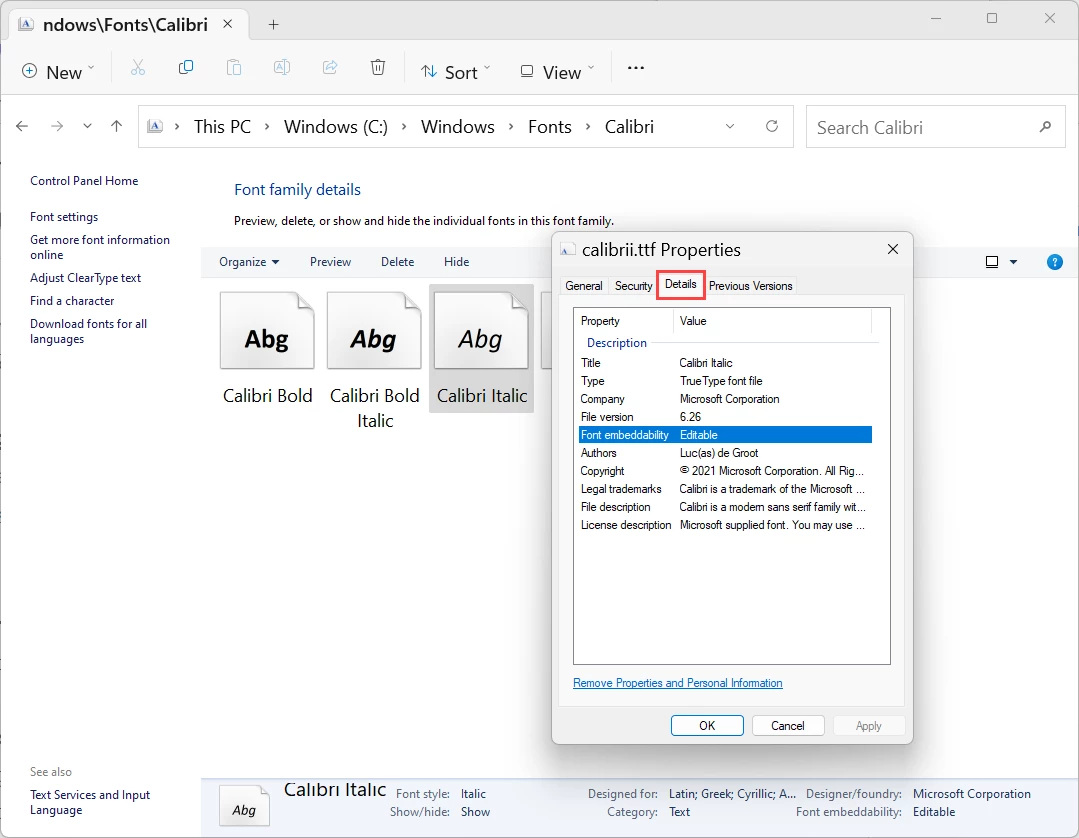Open Find a character link
1079x838 pixels.
(72, 301)
